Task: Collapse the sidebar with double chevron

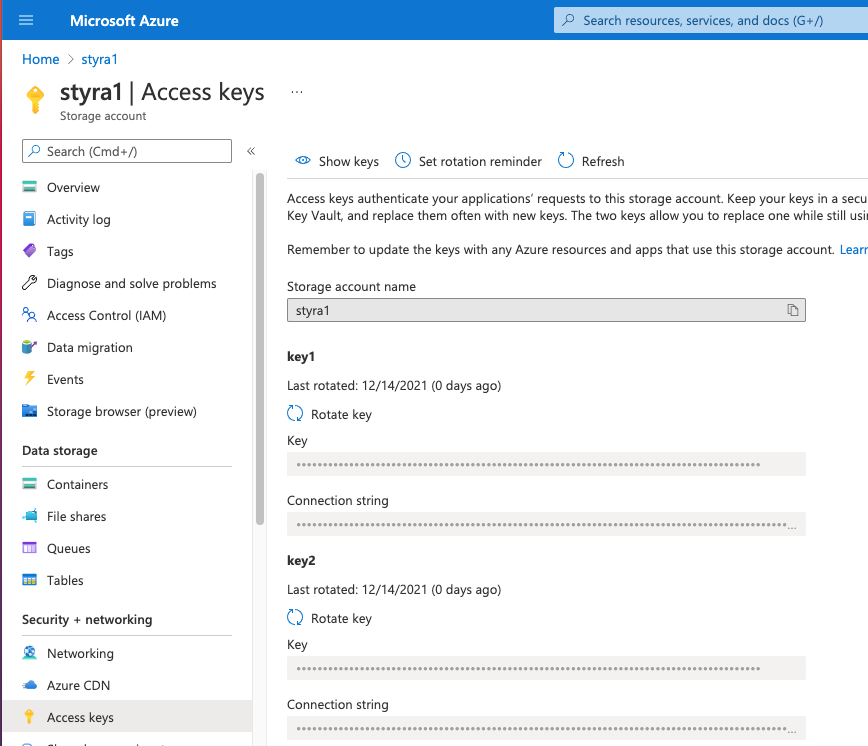Action: [x=251, y=151]
